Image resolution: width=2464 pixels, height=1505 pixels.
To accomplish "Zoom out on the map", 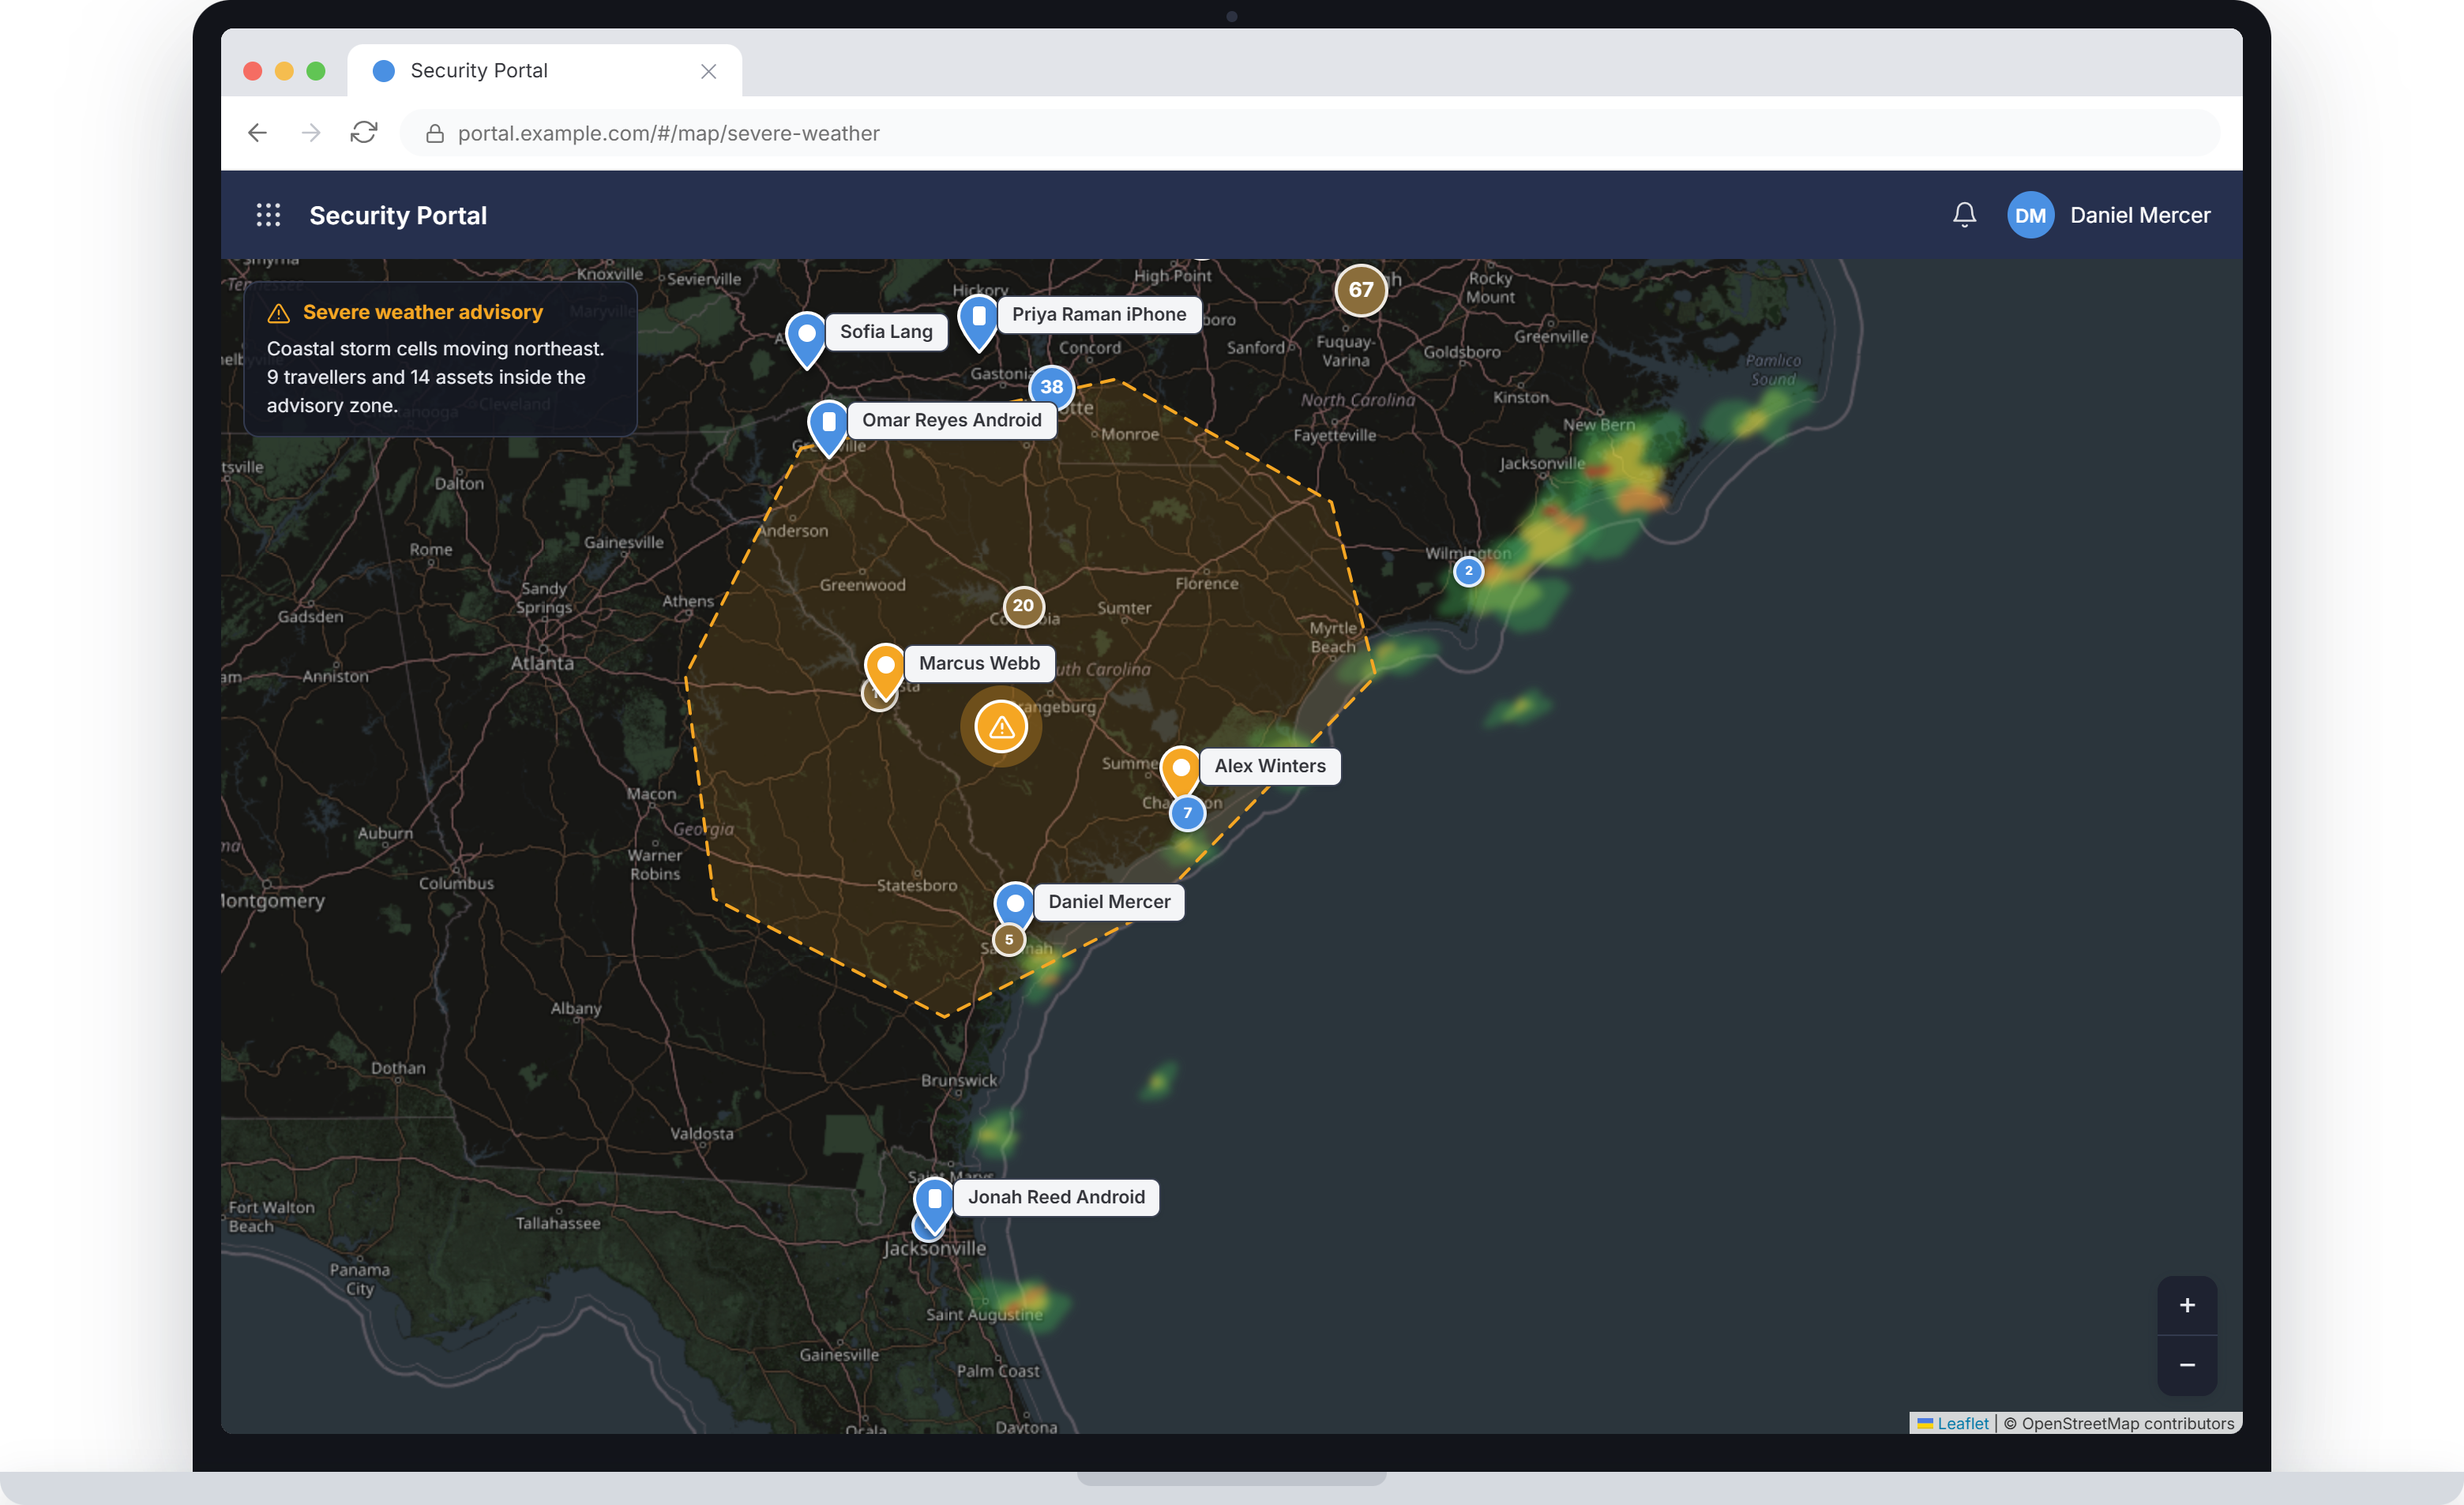I will [x=2187, y=1365].
